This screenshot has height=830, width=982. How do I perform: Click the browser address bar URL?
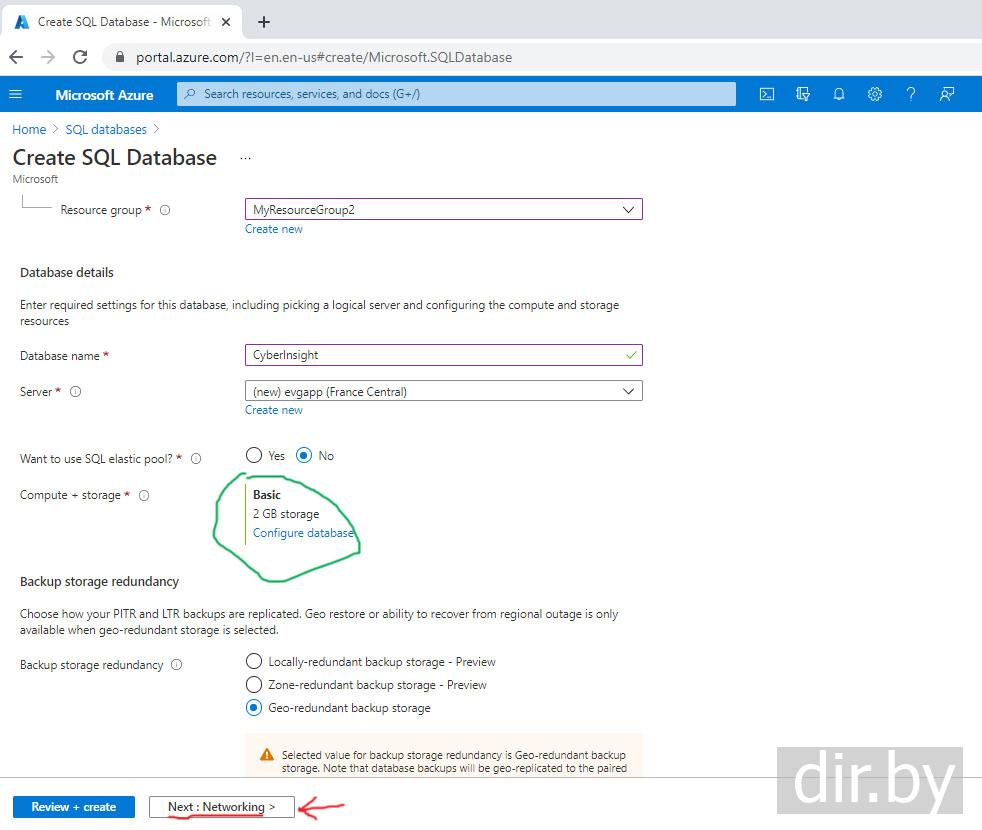coord(324,57)
